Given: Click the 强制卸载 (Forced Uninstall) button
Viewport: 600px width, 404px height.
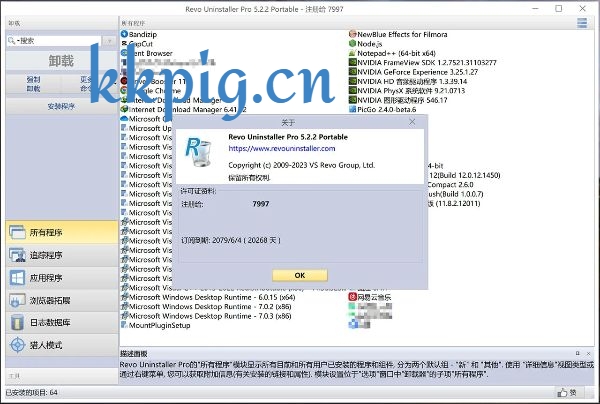Looking at the screenshot, I should pos(33,84).
